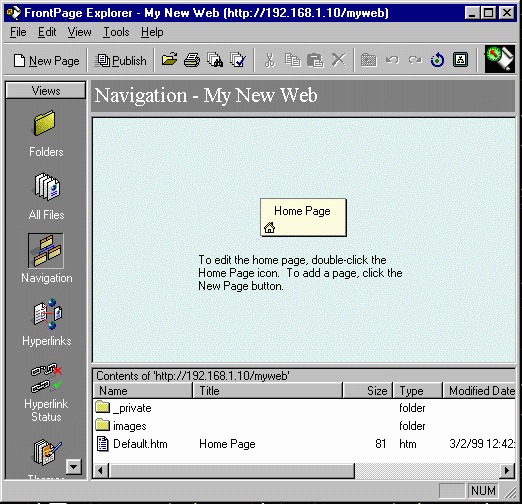Image resolution: width=522 pixels, height=504 pixels.
Task: Open the Hyperlinks view
Action: click(47, 322)
